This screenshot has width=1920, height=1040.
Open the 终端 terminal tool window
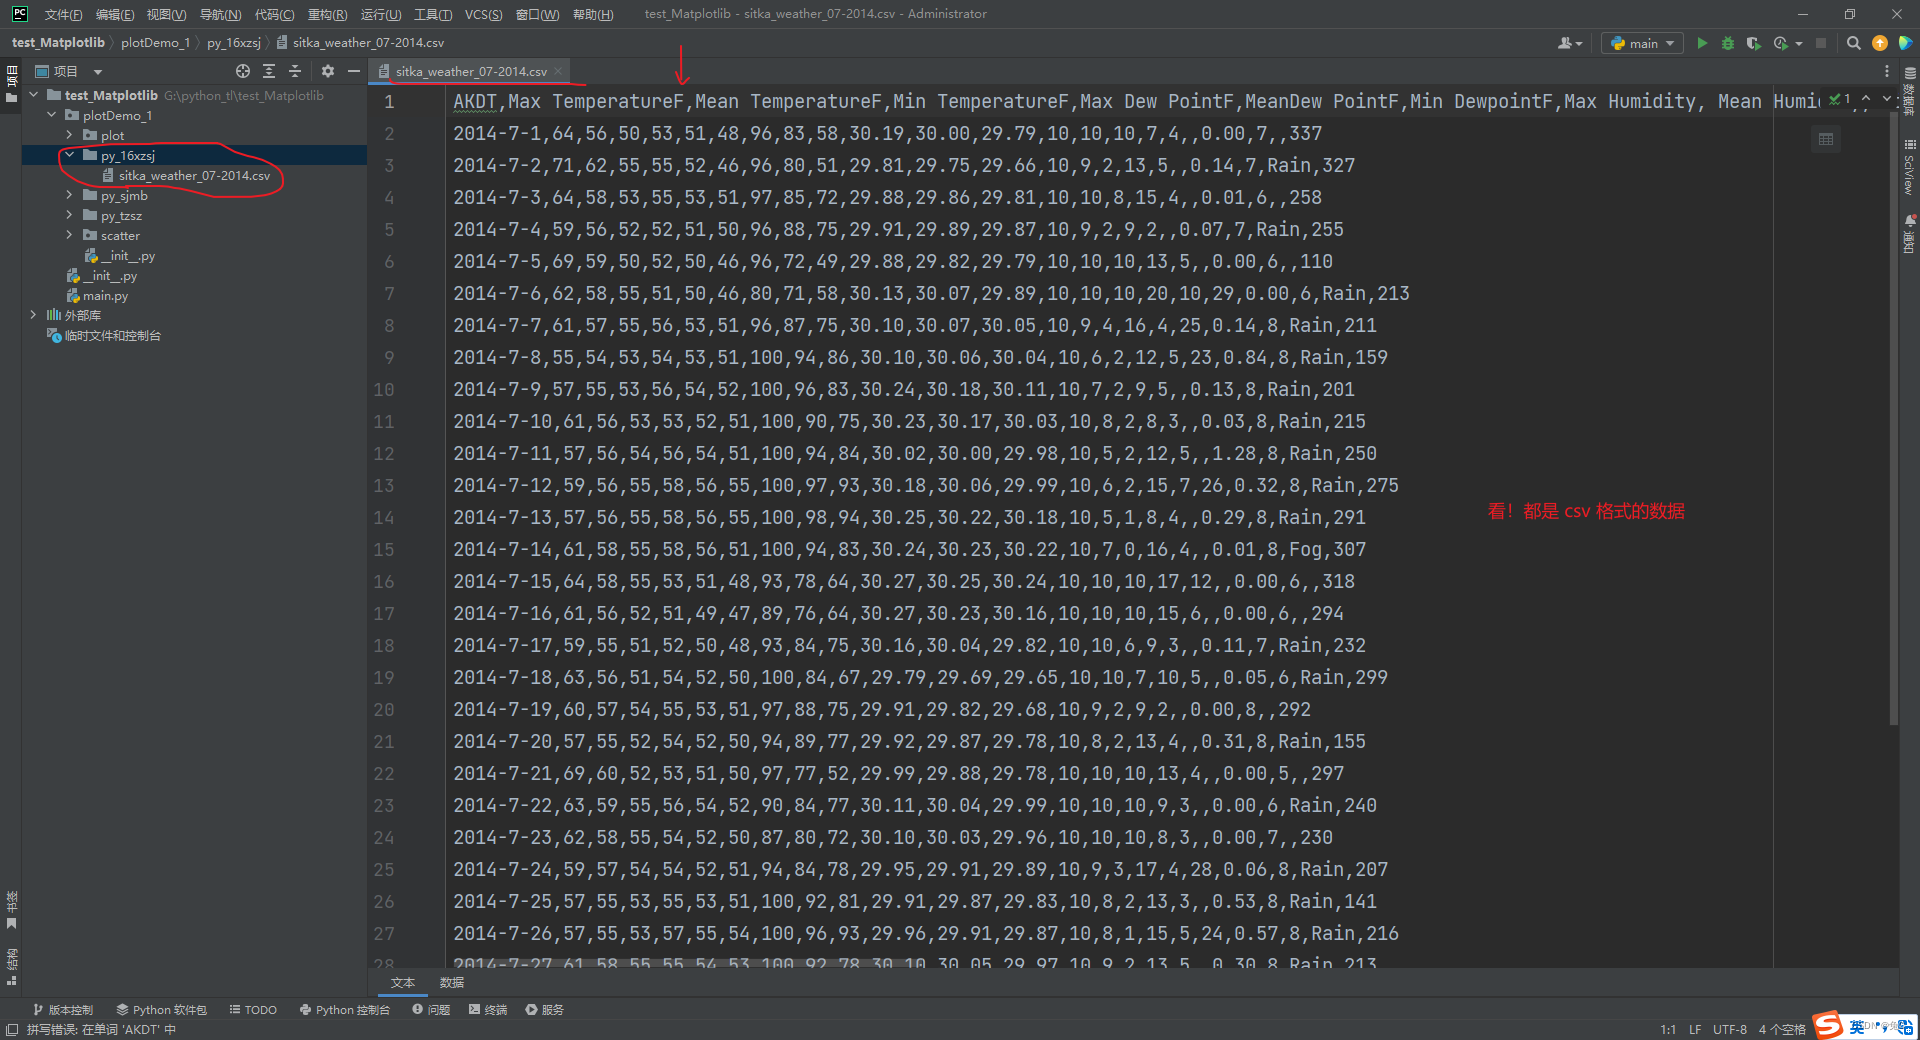pyautogui.click(x=488, y=1010)
